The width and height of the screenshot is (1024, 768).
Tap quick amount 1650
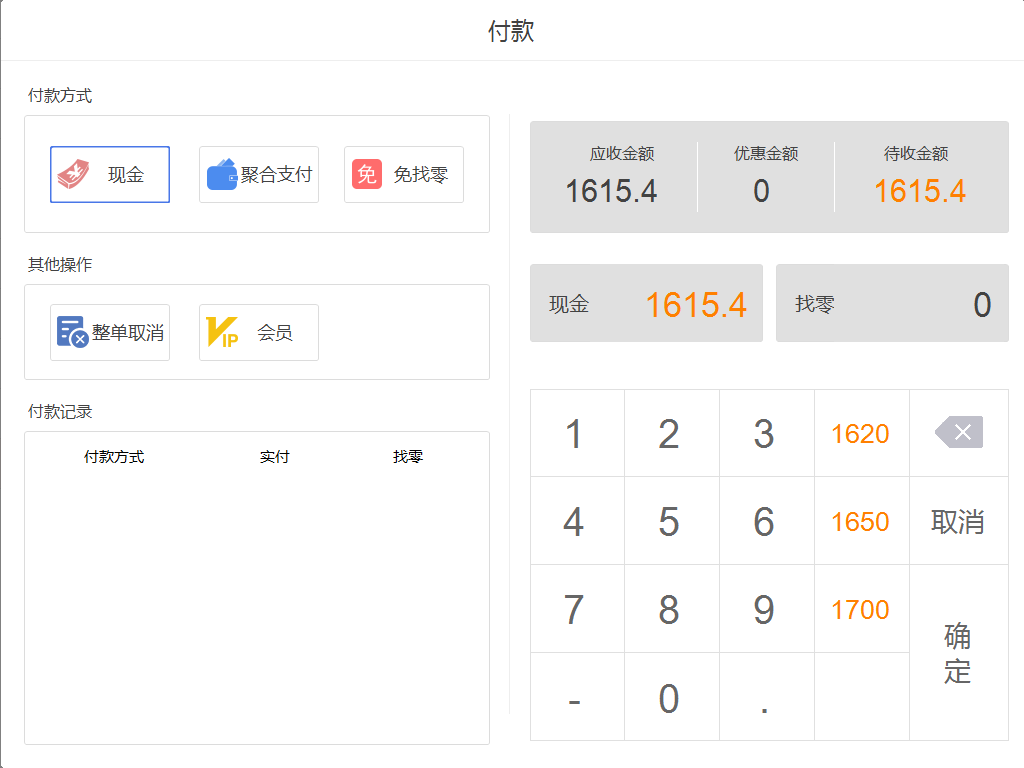(861, 521)
